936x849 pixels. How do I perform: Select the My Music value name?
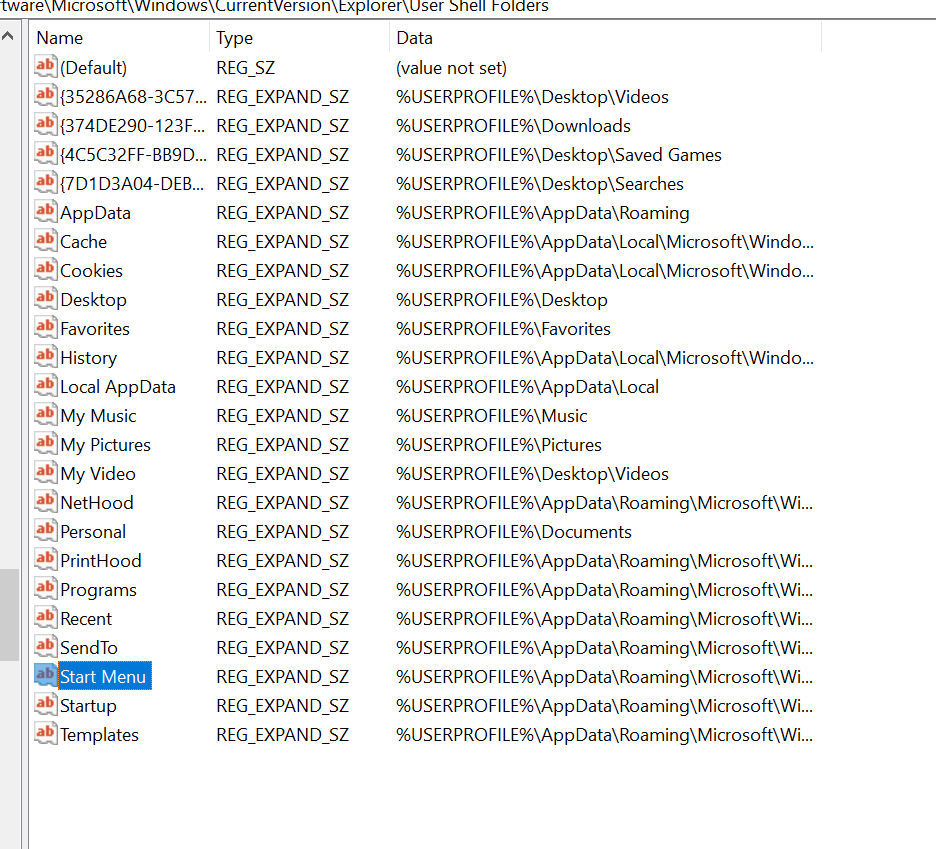pyautogui.click(x=98, y=416)
